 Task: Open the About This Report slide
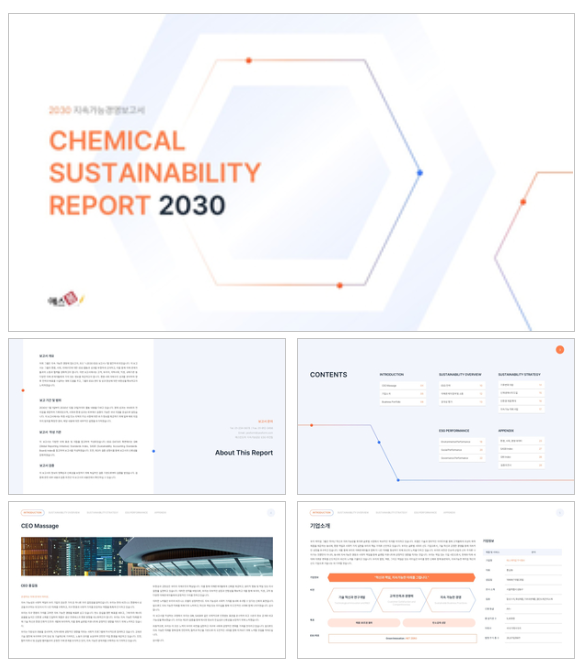[x=147, y=416]
